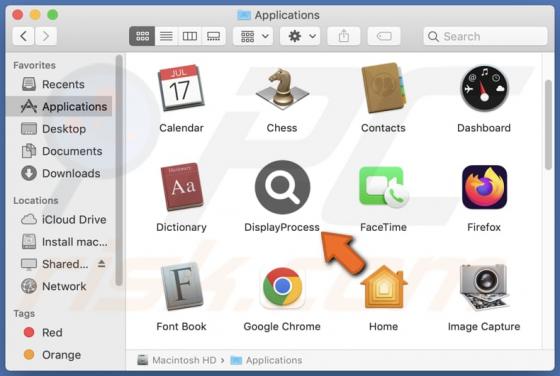Open the group-by arrangement dropdown

point(253,36)
